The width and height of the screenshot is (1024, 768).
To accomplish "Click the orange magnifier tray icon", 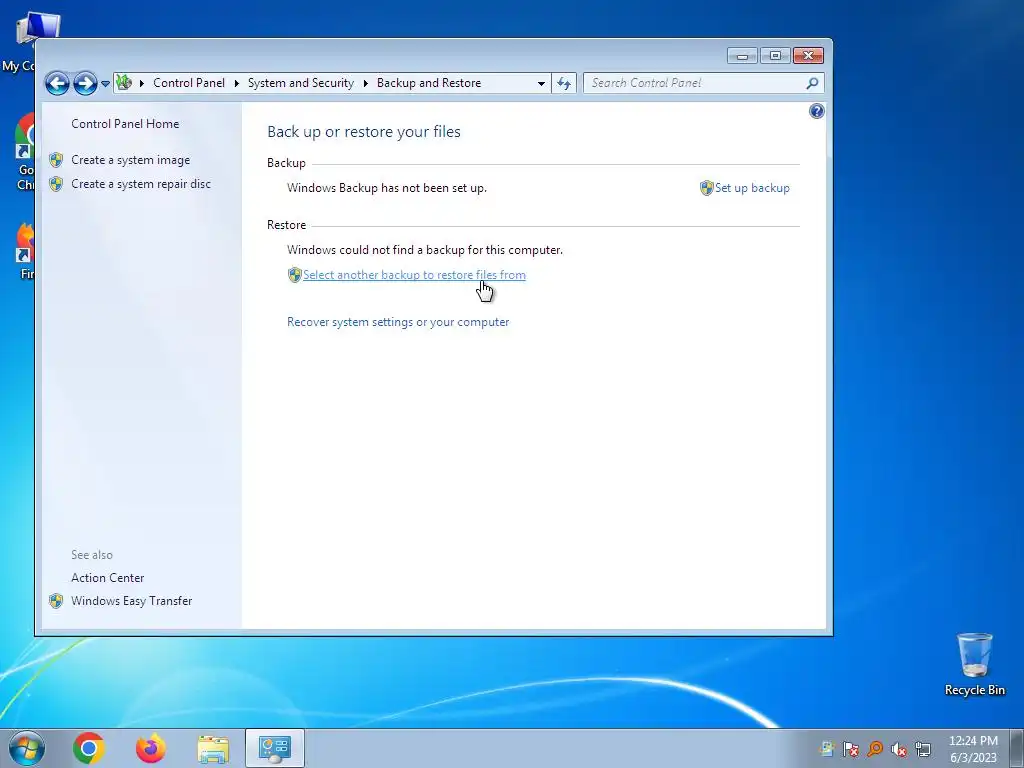I will [875, 749].
